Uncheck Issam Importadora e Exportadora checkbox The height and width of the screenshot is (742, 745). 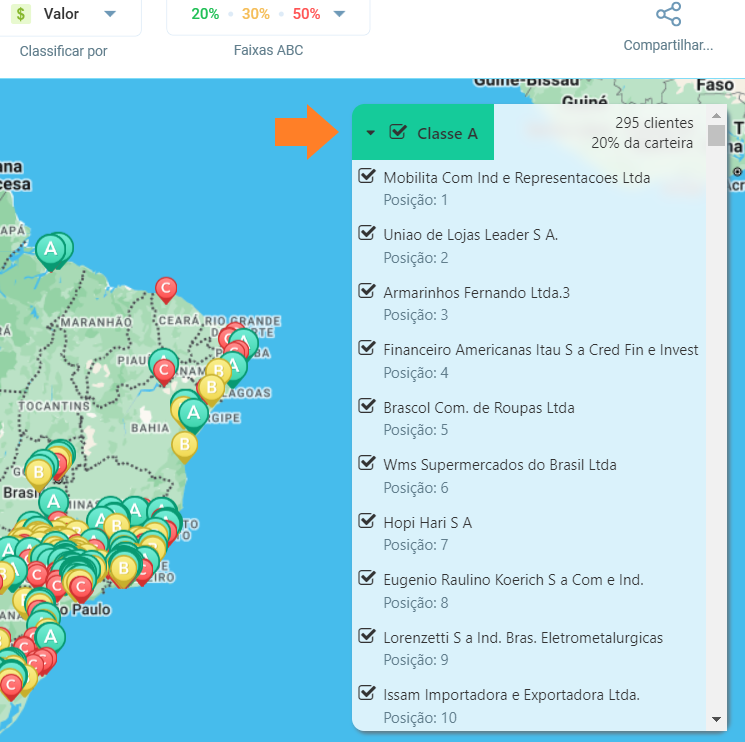(367, 693)
